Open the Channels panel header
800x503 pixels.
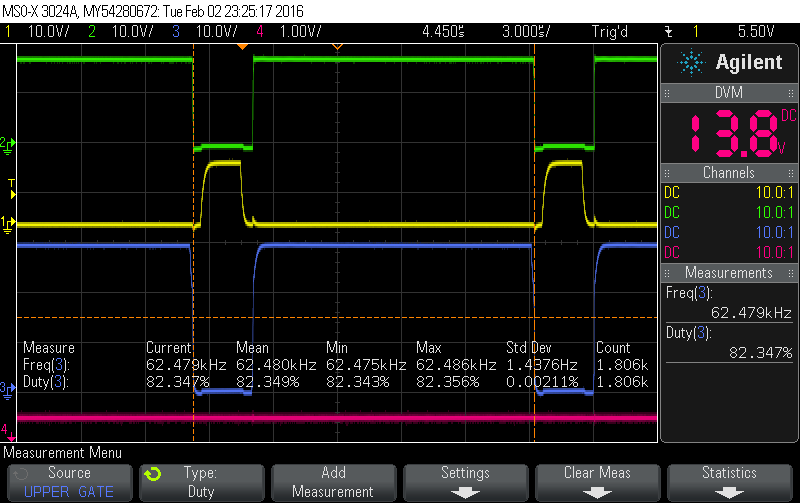(729, 173)
